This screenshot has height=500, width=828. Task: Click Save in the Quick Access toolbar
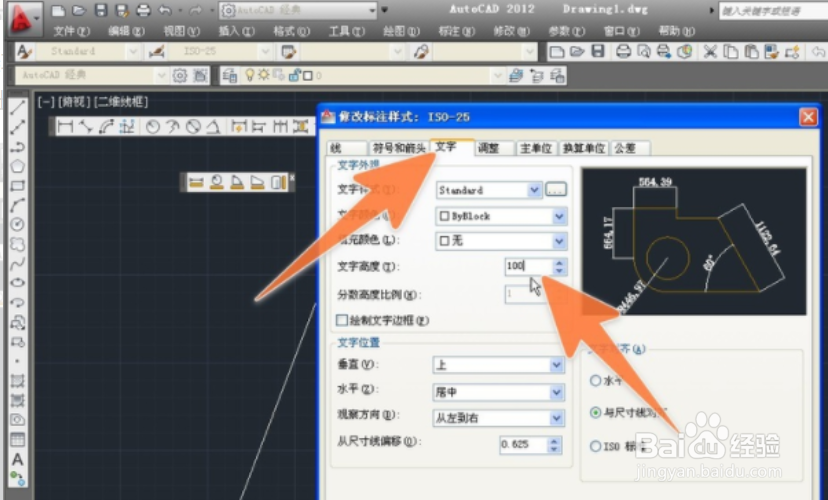pyautogui.click(x=101, y=10)
